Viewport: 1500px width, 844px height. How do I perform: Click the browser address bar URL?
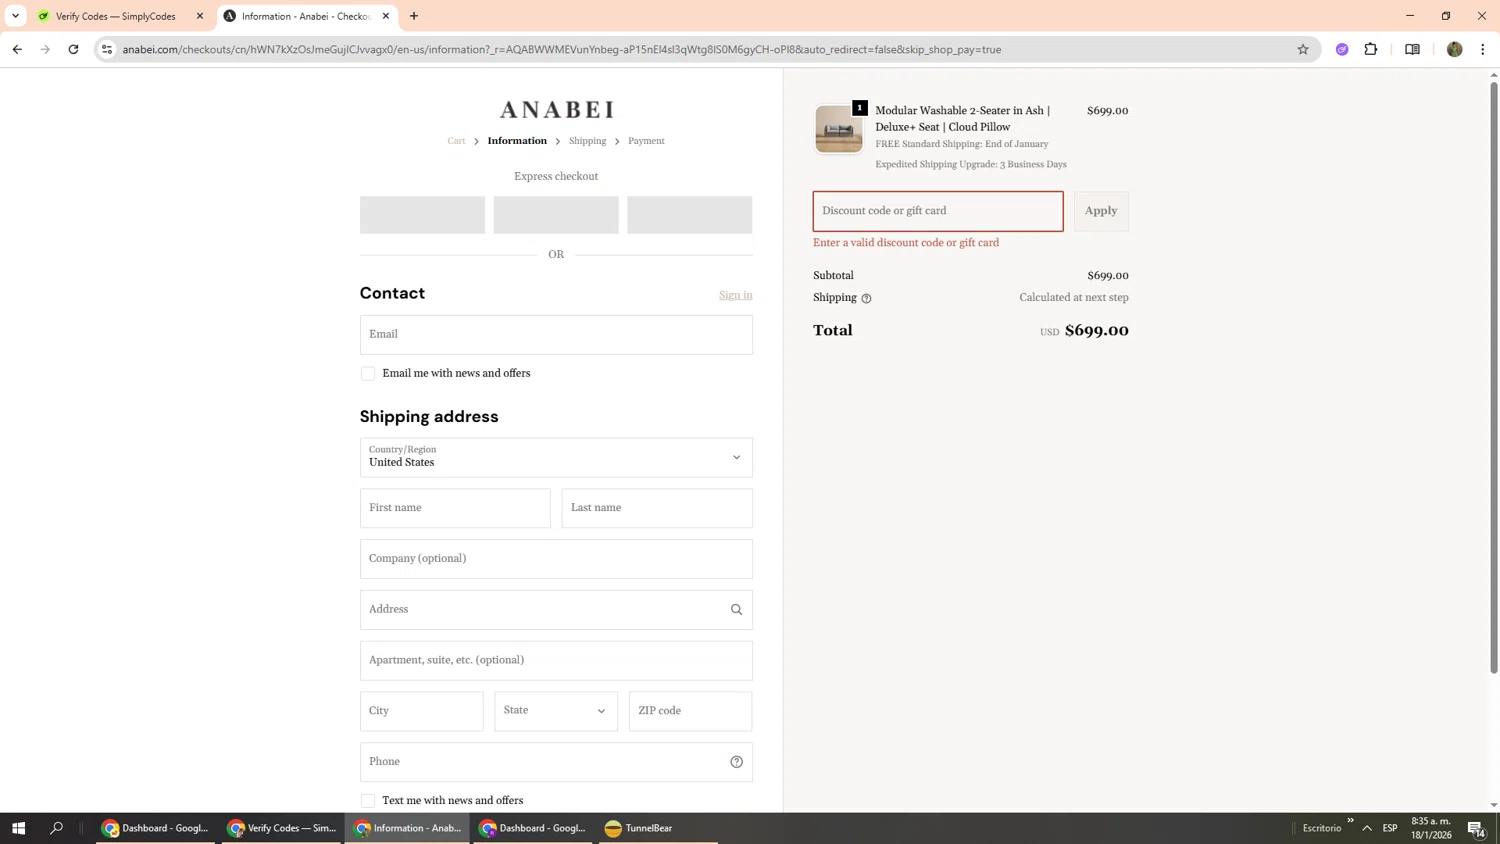click(x=562, y=49)
